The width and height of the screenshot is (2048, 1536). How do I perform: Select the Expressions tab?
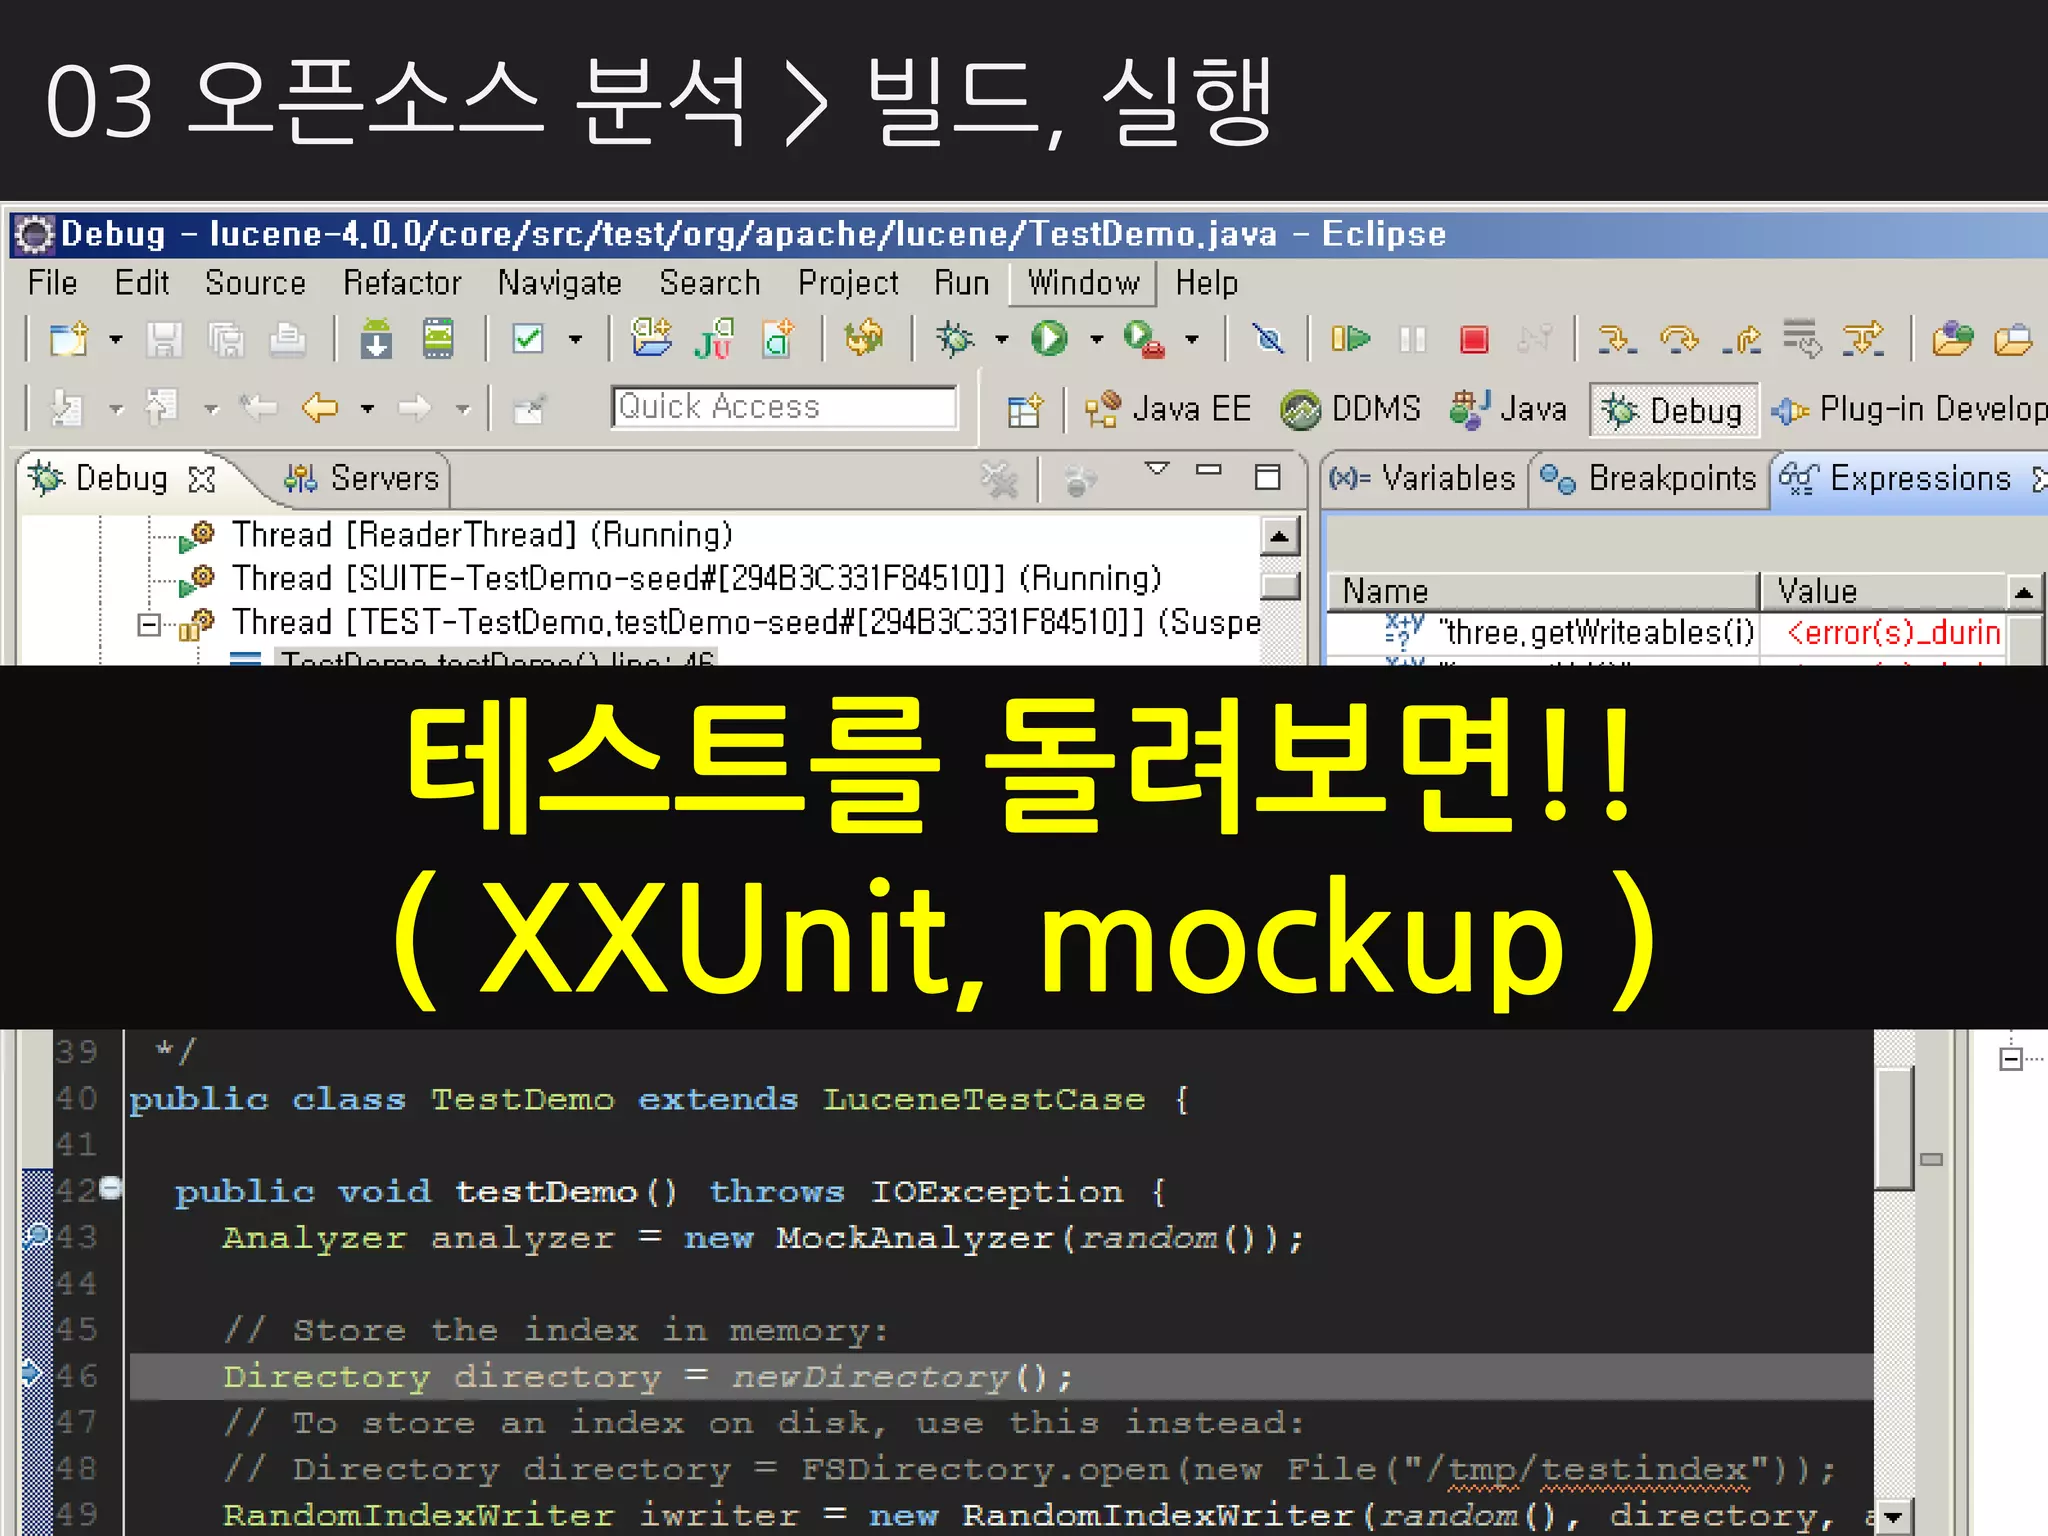[x=1894, y=478]
